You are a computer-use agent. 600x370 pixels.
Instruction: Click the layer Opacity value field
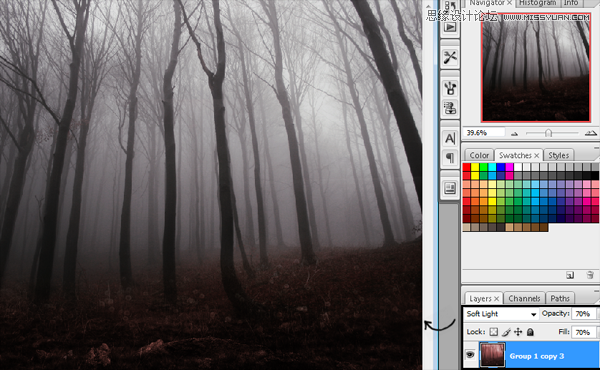pos(584,314)
